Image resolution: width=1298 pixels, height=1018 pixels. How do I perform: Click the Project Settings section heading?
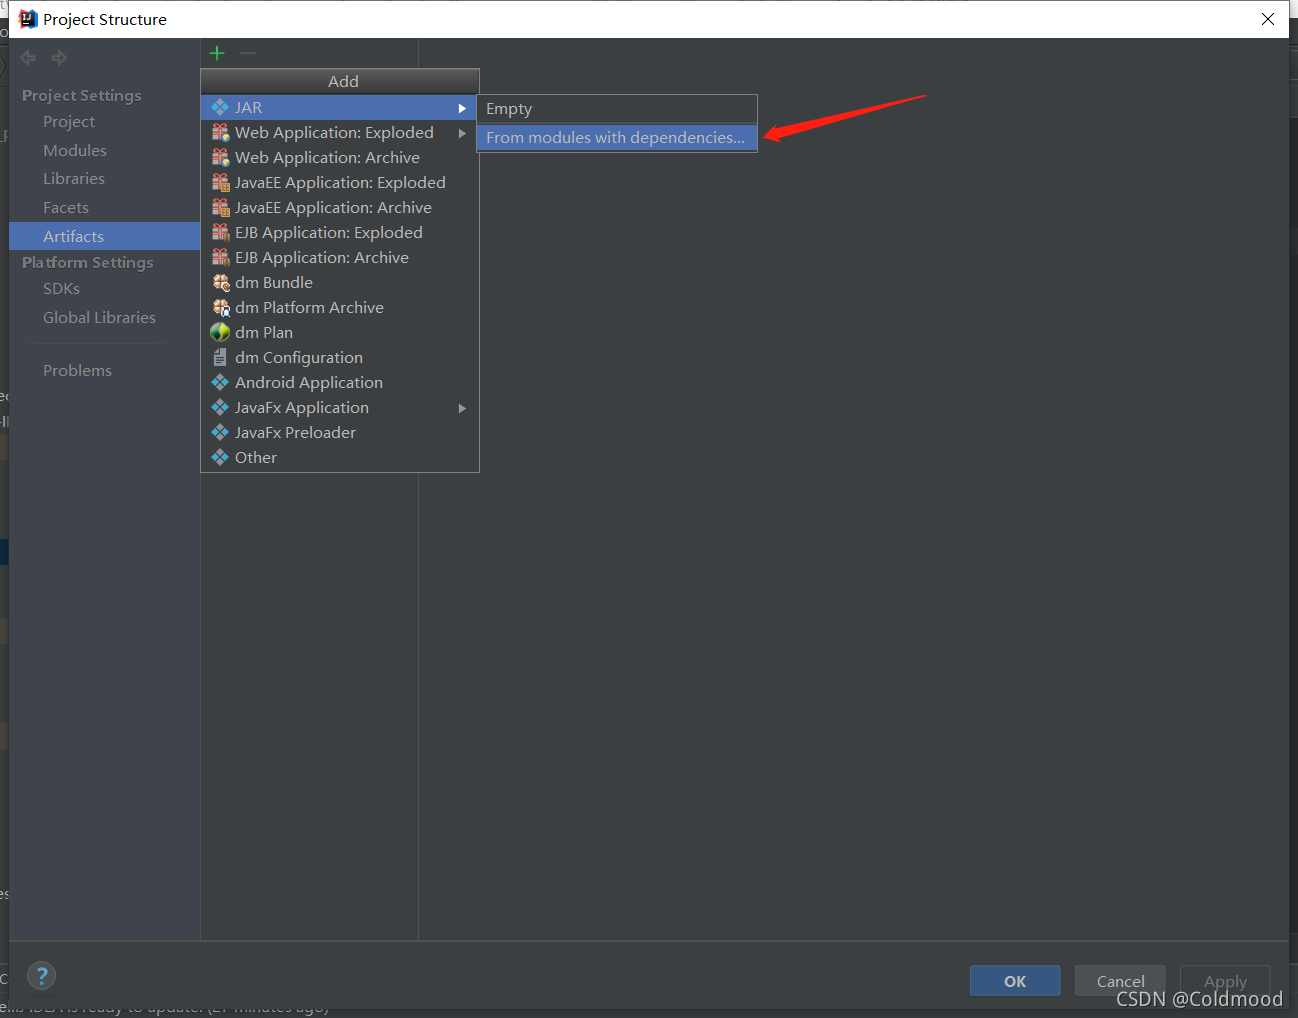tap(82, 95)
